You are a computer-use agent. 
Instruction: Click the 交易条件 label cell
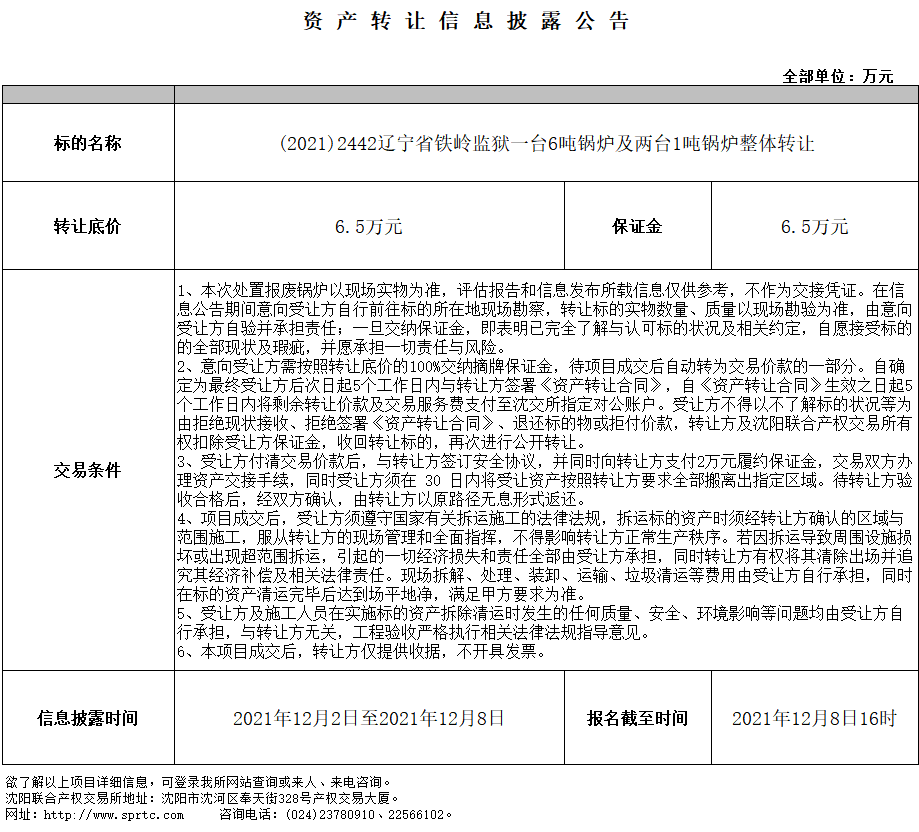[x=87, y=470]
